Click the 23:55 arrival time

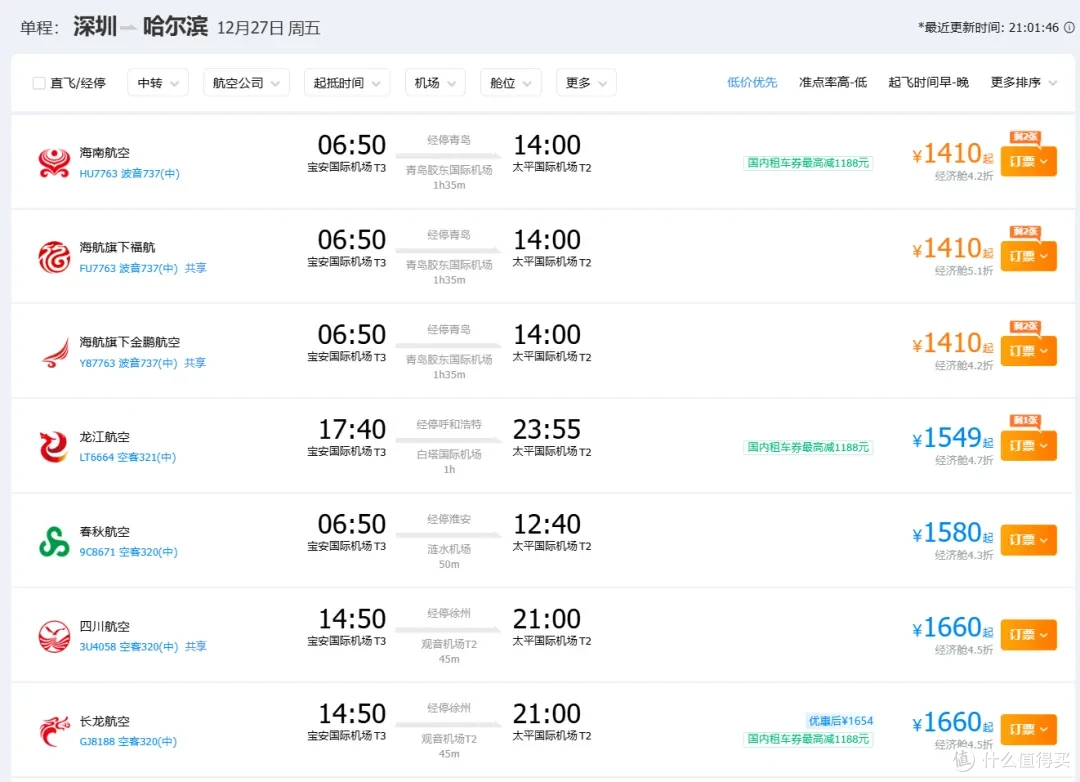point(547,430)
